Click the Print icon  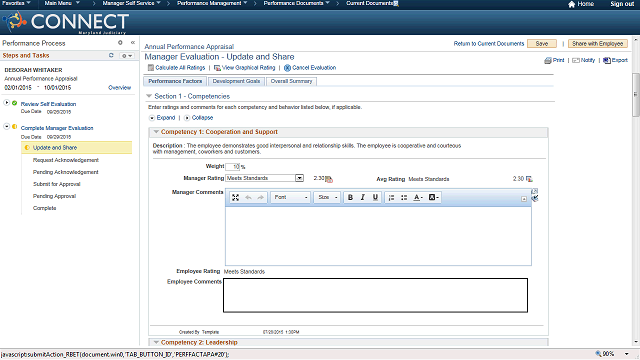point(547,60)
